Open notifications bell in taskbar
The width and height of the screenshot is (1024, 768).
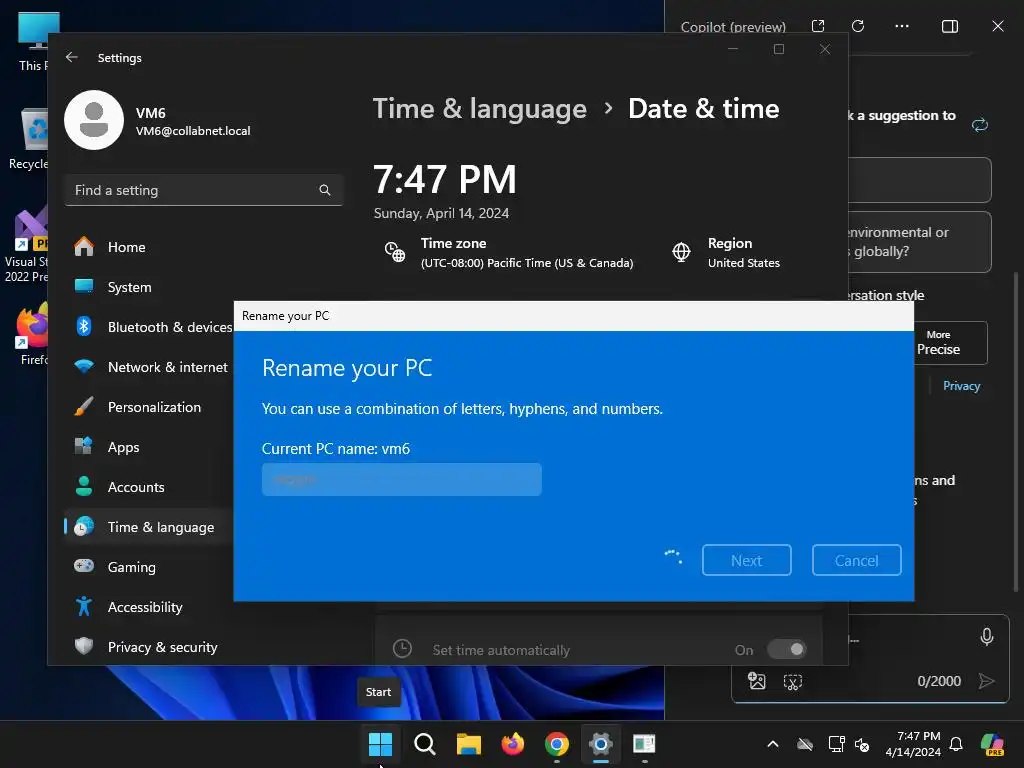956,743
